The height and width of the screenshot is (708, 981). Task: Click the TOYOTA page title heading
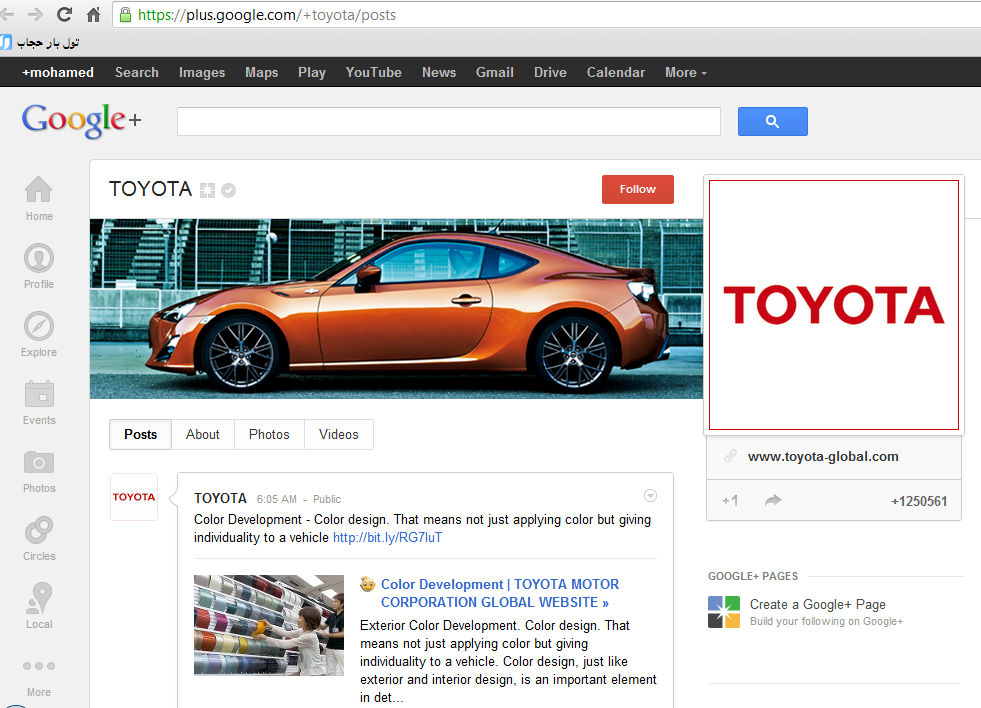pos(150,189)
